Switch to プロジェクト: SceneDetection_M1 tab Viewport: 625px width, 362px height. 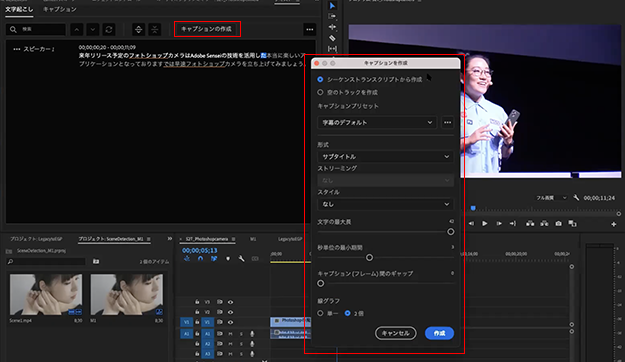pyautogui.click(x=110, y=239)
